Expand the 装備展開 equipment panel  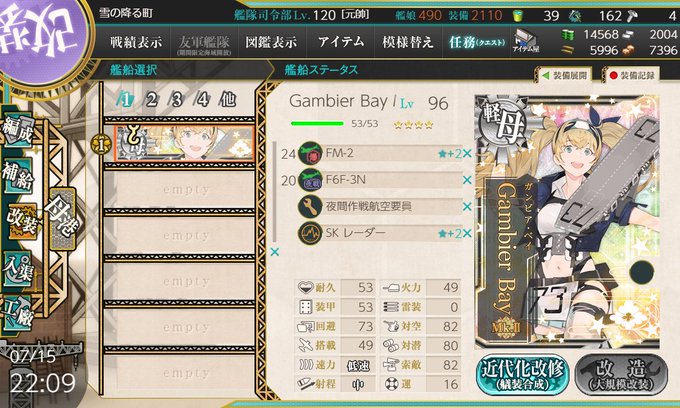(565, 75)
